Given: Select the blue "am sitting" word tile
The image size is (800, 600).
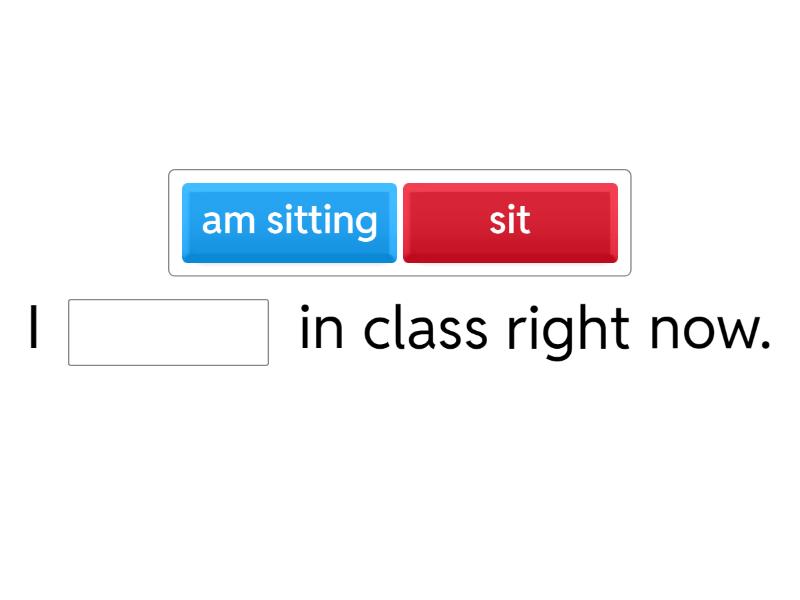Looking at the screenshot, I should point(289,222).
